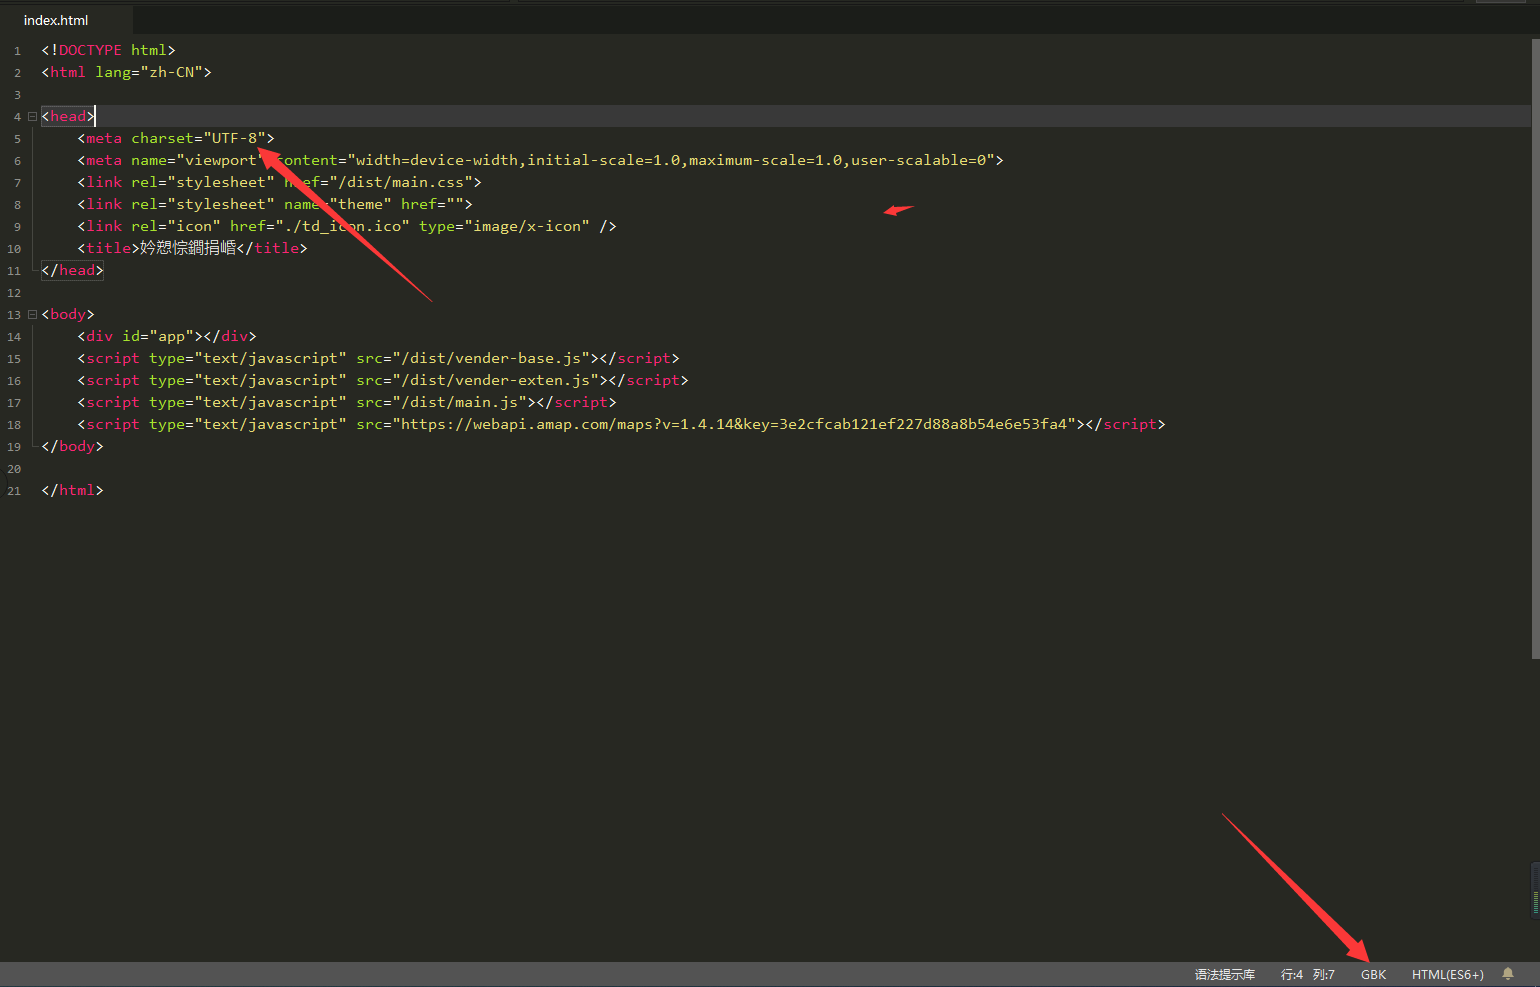
Task: Open the notification bell in status bar
Action: click(1508, 974)
